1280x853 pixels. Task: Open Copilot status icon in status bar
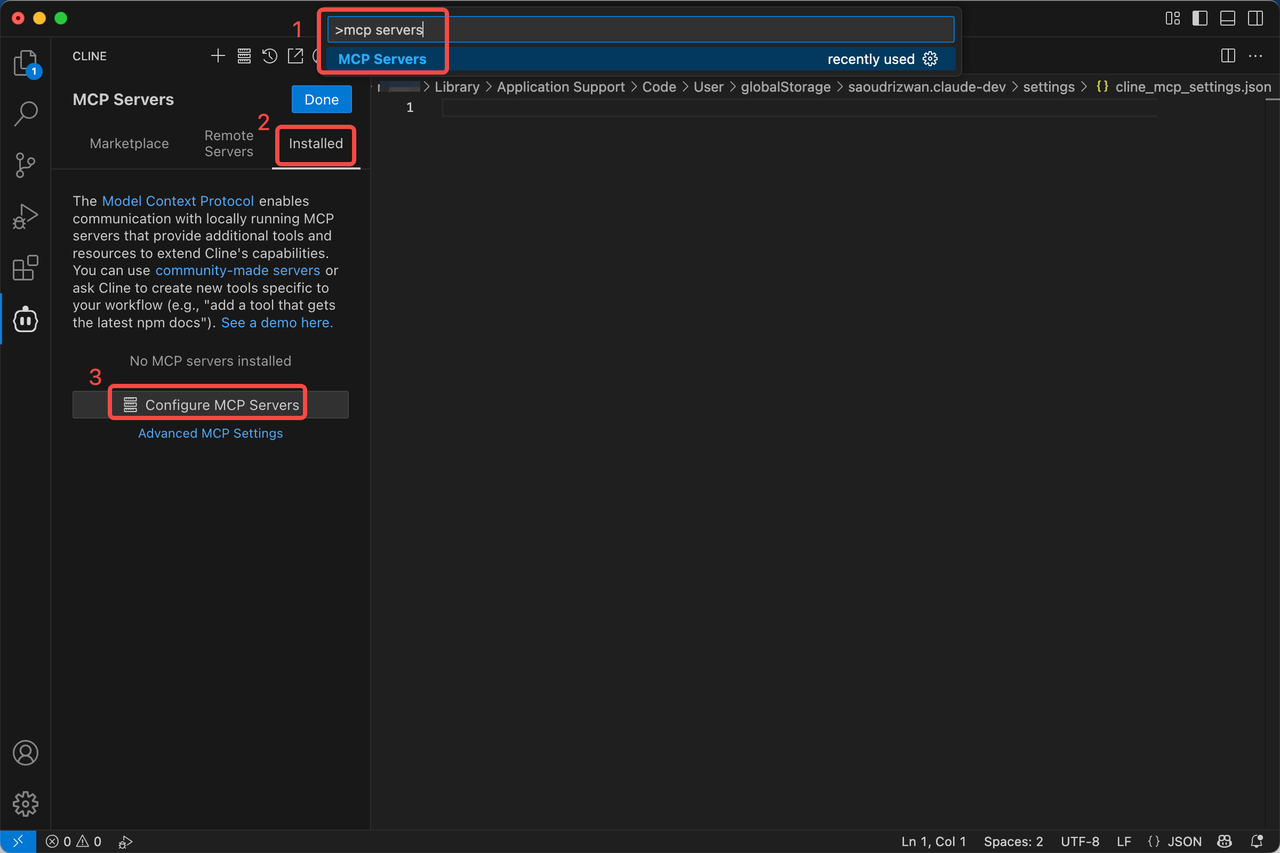tap(1224, 842)
